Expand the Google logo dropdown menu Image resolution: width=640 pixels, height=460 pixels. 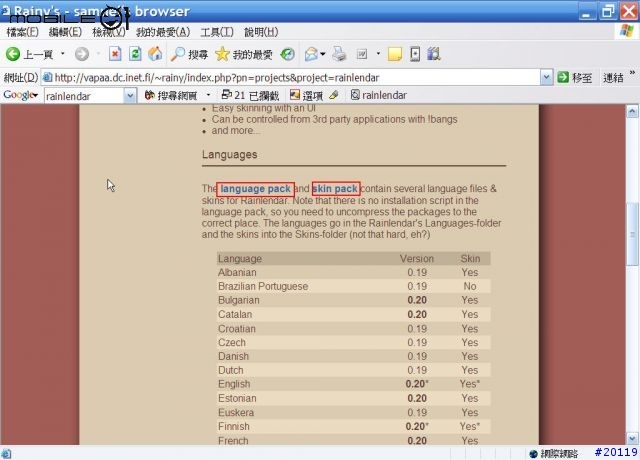tap(36, 96)
